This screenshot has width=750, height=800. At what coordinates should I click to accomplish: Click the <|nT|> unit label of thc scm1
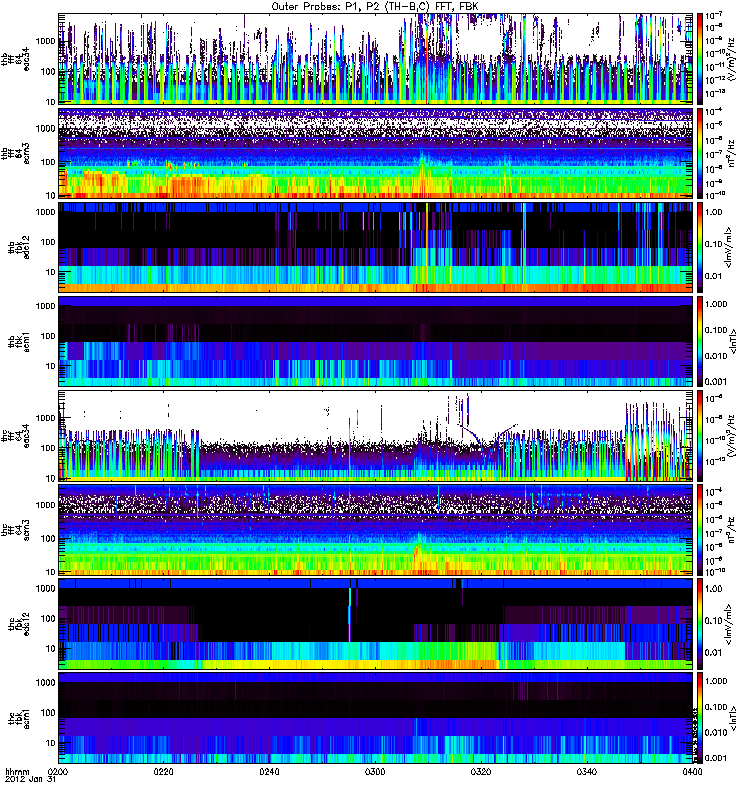(734, 718)
